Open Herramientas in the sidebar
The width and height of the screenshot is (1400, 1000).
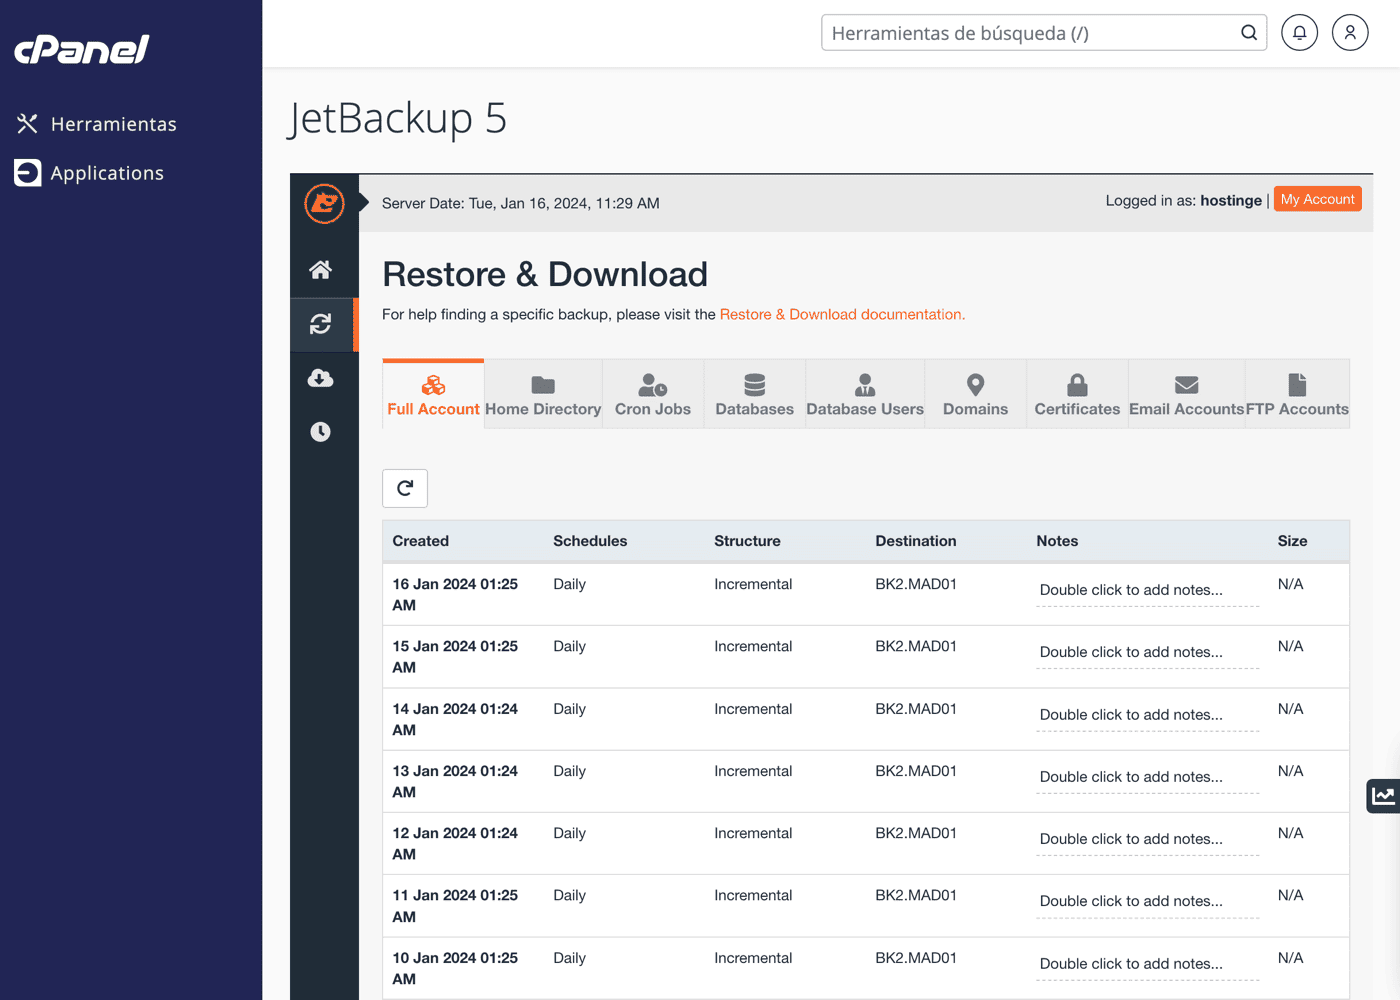[x=96, y=124]
